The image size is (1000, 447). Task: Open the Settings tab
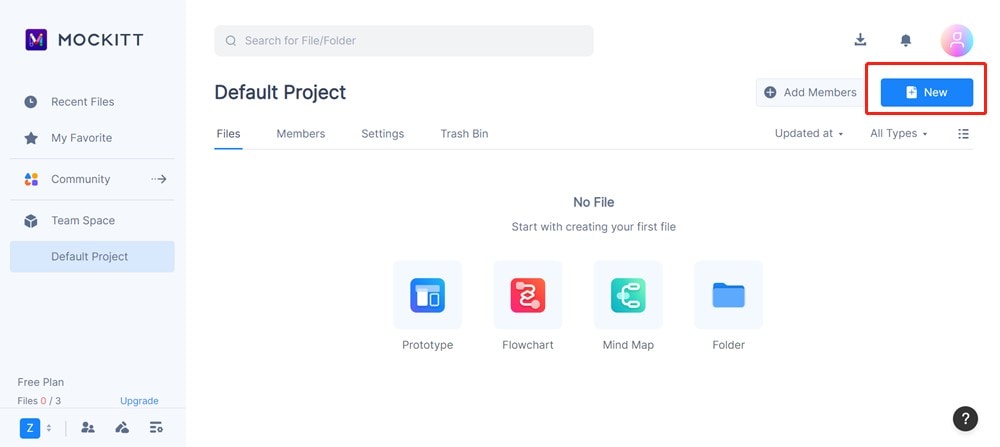[x=383, y=134]
